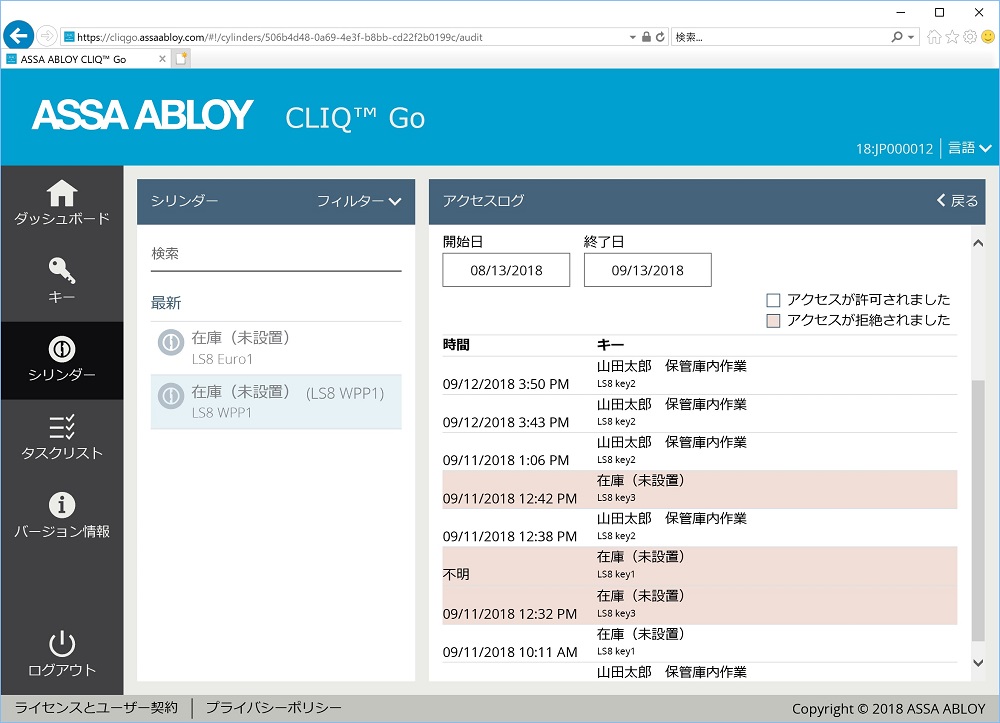Open the バージョン情報 info icon
1000x723 pixels.
pyautogui.click(x=62, y=505)
